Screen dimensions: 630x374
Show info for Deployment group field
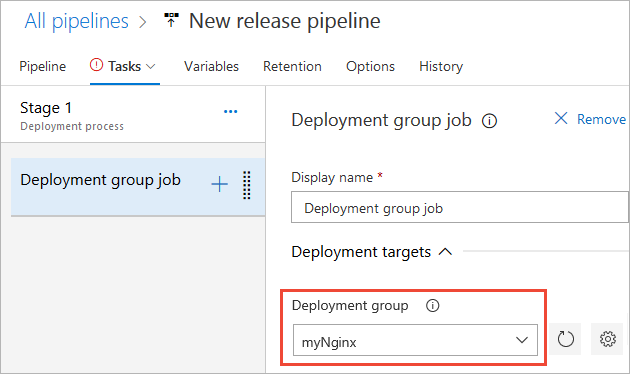(x=433, y=306)
